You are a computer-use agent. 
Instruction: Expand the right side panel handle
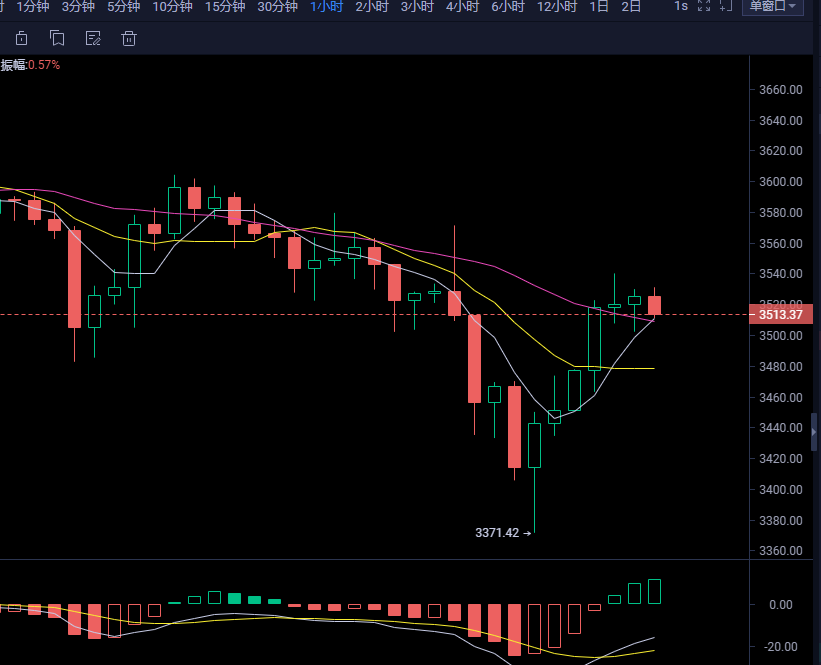(x=814, y=432)
